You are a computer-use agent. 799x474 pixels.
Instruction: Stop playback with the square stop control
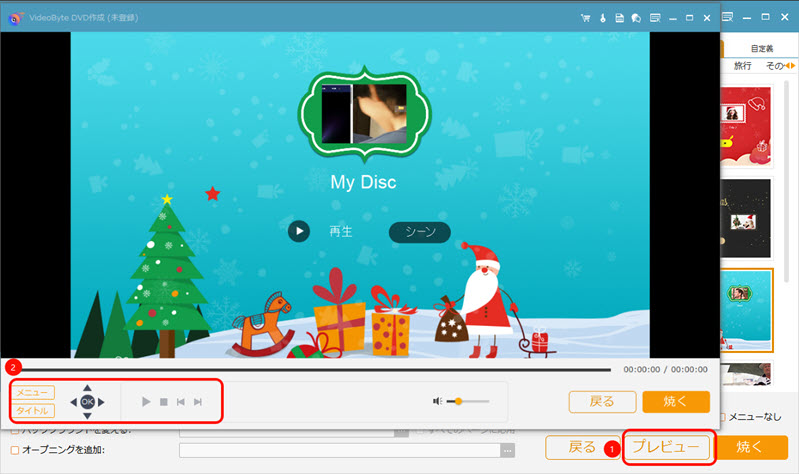[164, 402]
